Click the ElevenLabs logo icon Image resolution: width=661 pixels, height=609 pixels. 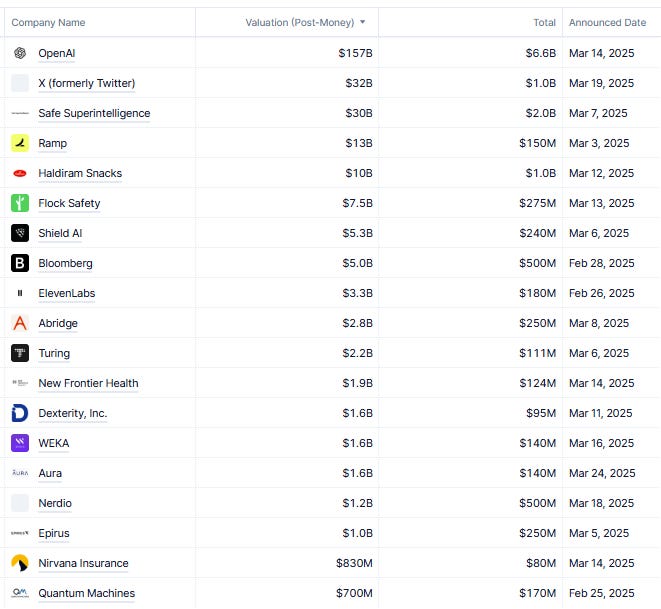click(x=20, y=293)
